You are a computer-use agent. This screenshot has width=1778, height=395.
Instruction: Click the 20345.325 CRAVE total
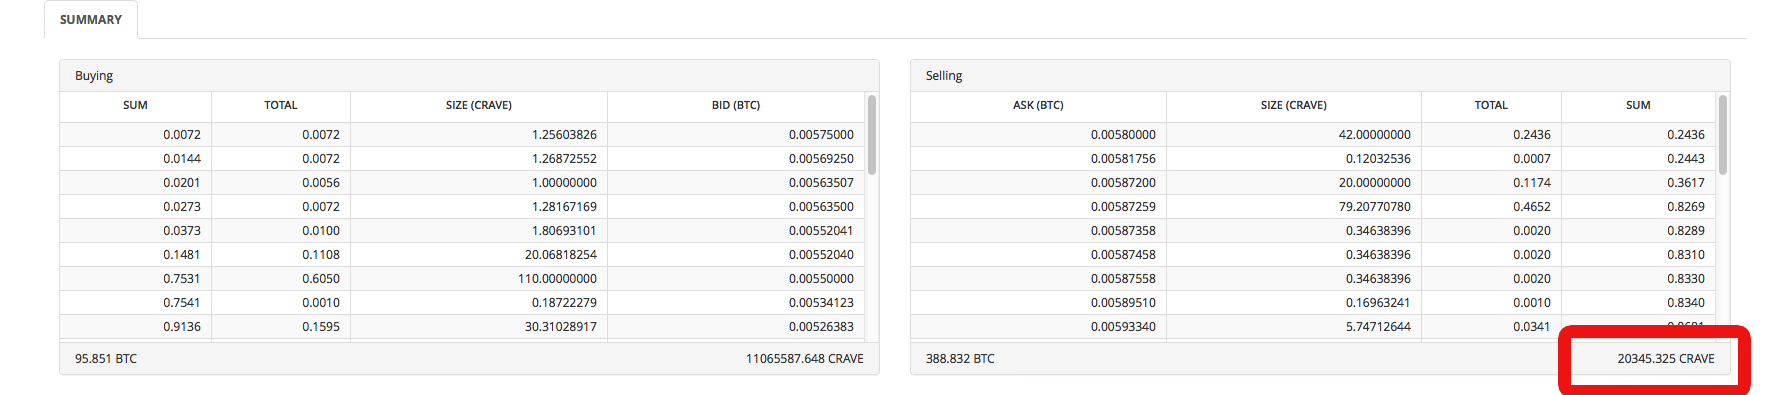pyautogui.click(x=1666, y=359)
